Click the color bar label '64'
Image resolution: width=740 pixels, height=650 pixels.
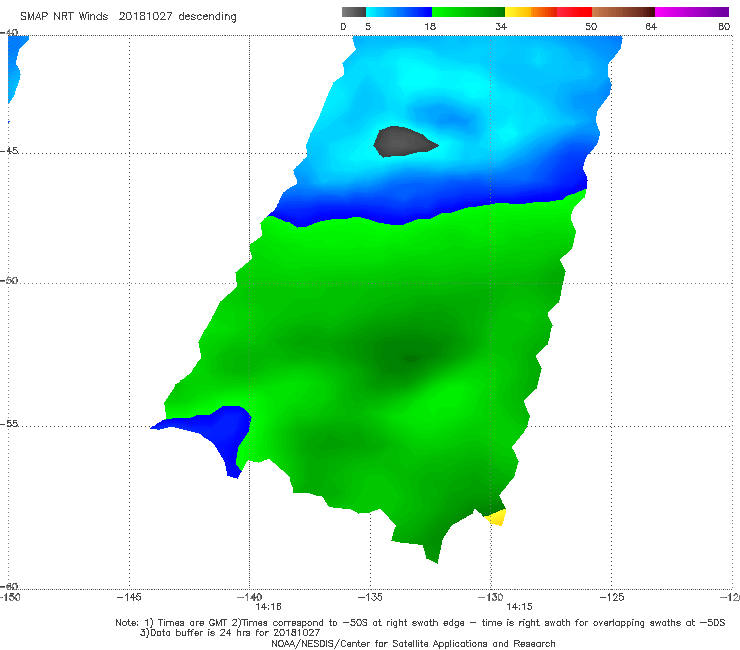[x=651, y=26]
